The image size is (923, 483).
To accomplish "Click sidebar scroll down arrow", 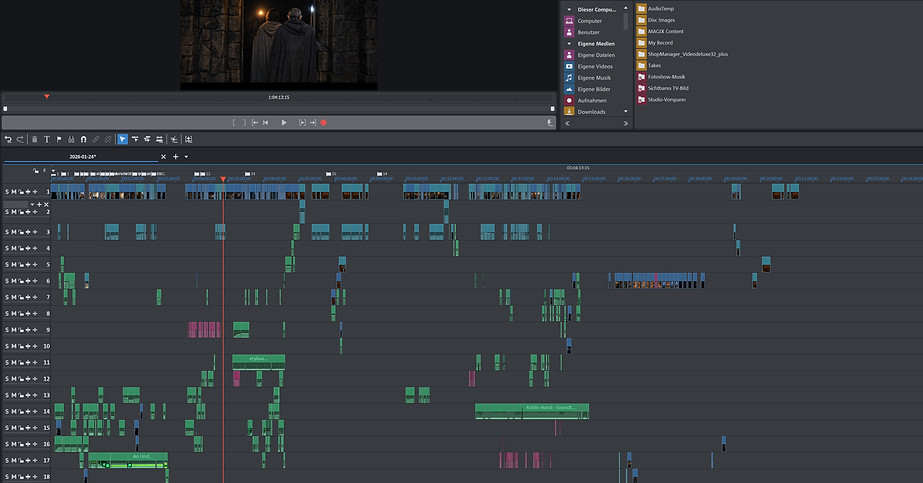I will pyautogui.click(x=626, y=112).
